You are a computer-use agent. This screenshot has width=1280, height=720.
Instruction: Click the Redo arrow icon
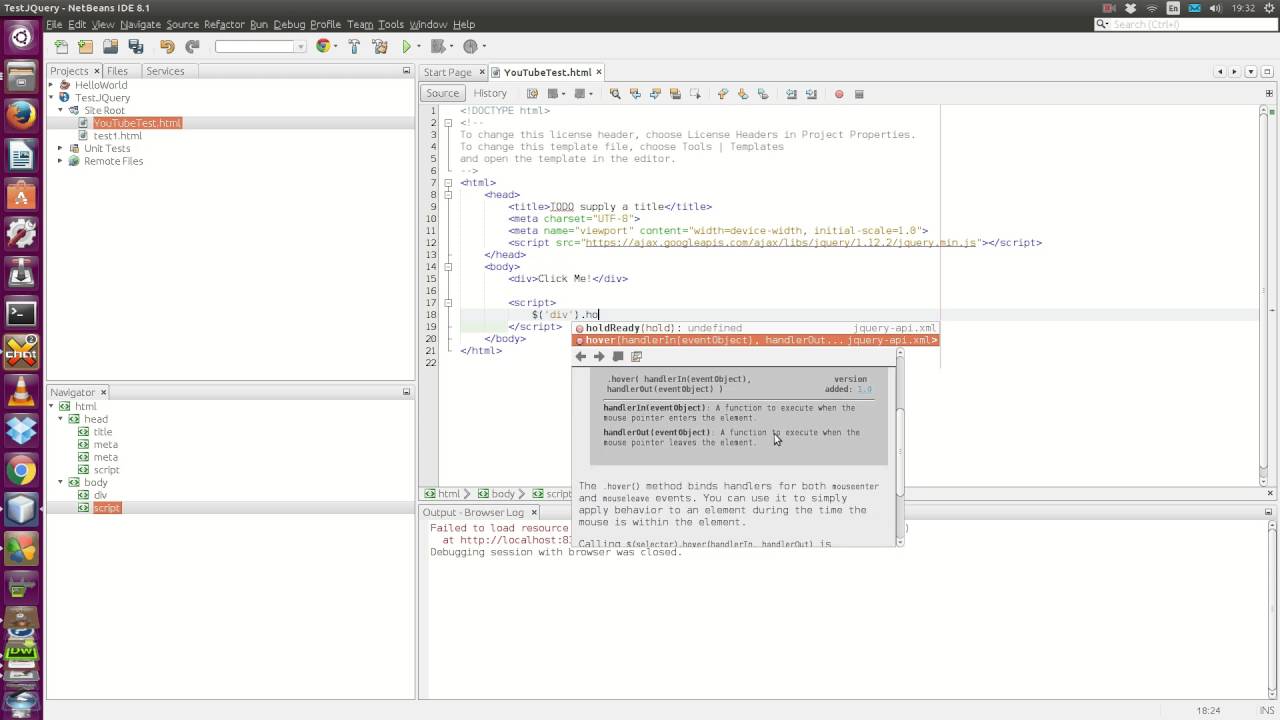pyautogui.click(x=192, y=46)
